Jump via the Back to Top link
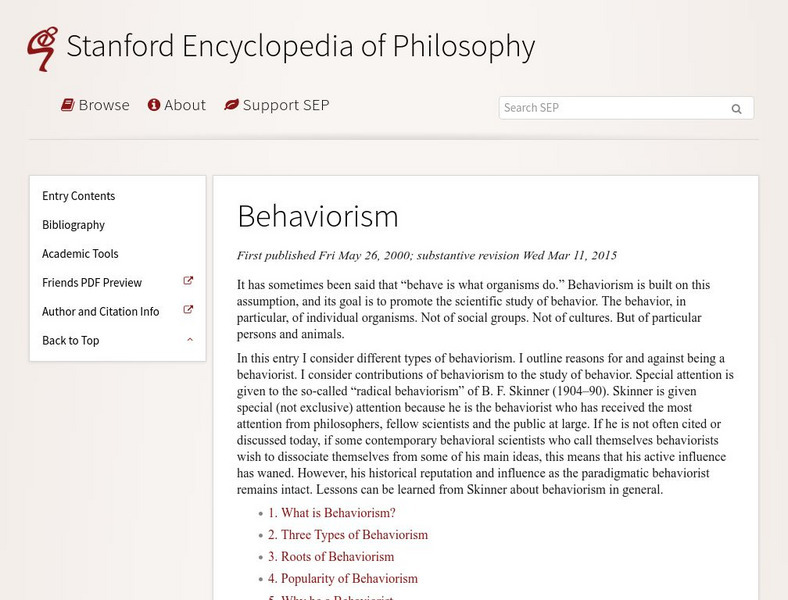Viewport: 788px width, 600px height. pos(71,340)
